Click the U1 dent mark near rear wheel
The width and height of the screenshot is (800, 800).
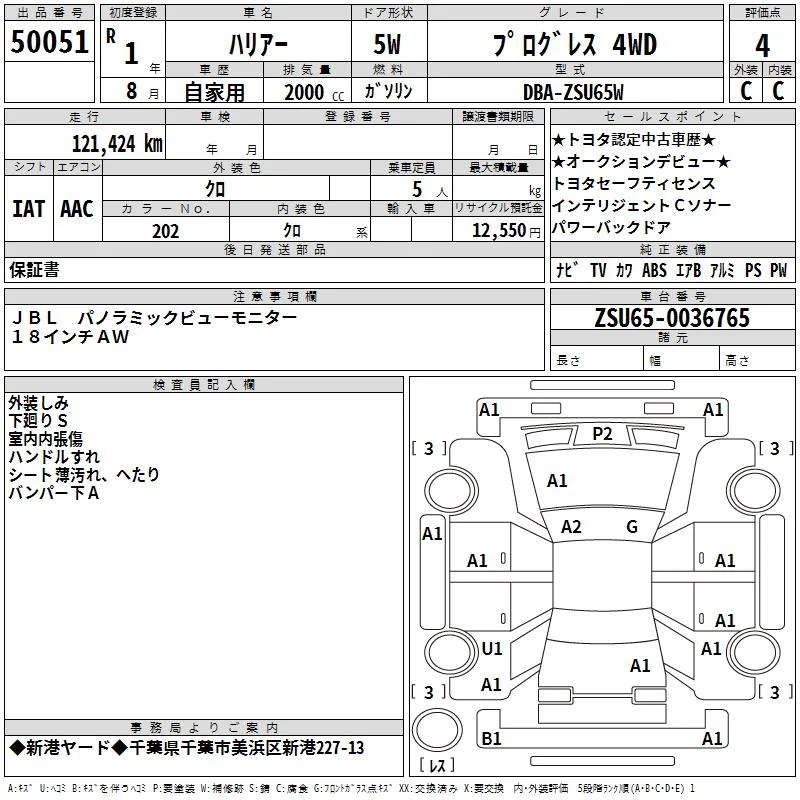click(x=492, y=648)
